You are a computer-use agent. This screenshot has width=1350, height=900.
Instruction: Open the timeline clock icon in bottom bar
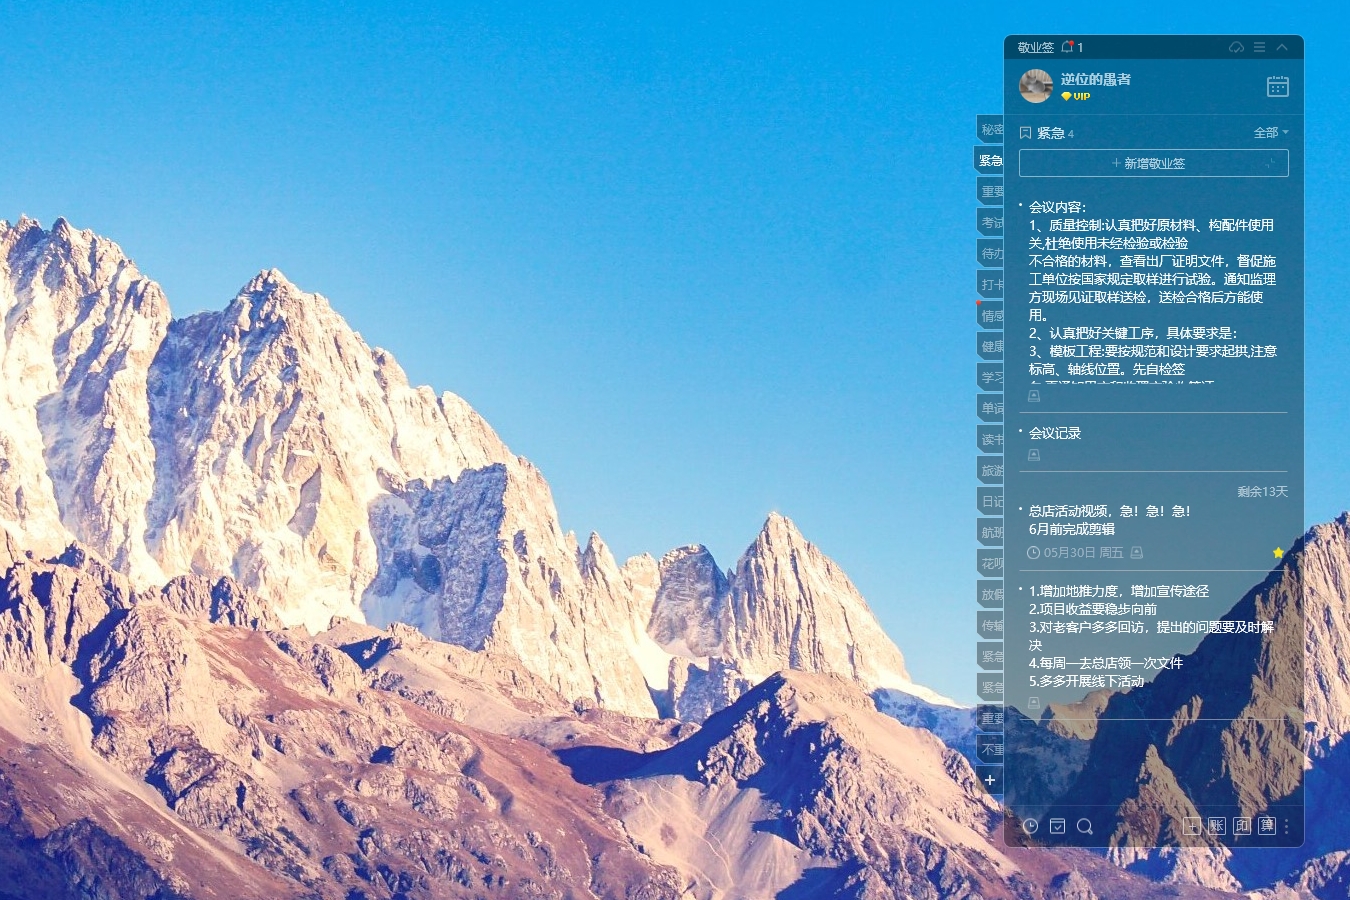(1030, 826)
